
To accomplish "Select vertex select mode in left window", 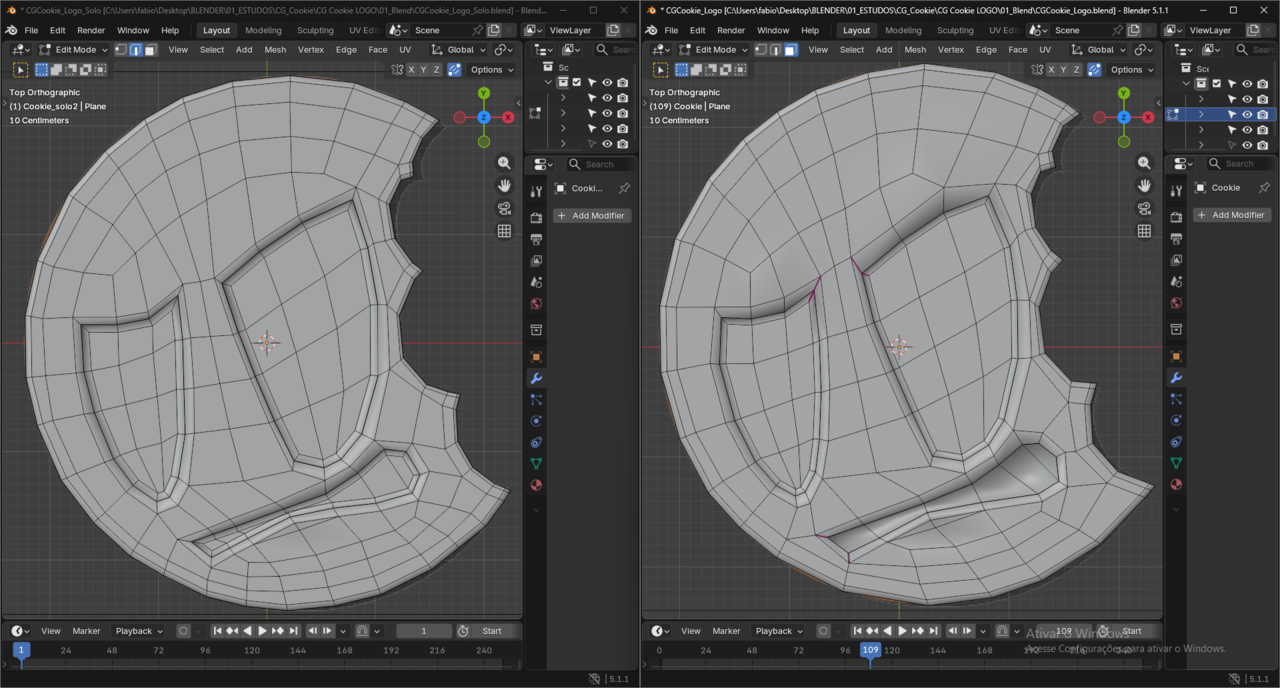I will click(x=120, y=49).
